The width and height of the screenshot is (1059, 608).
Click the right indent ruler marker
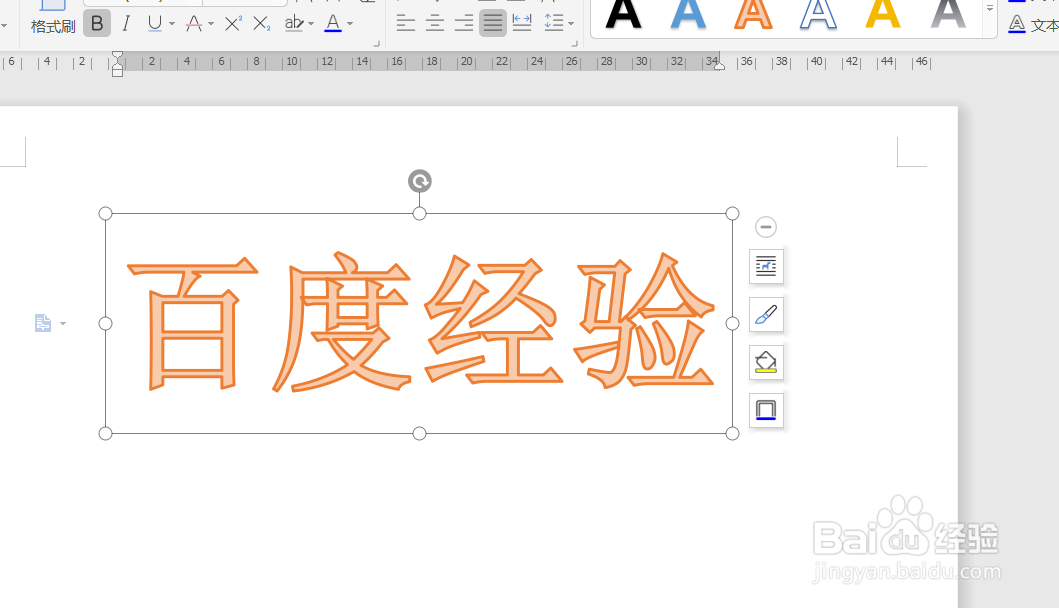(719, 66)
